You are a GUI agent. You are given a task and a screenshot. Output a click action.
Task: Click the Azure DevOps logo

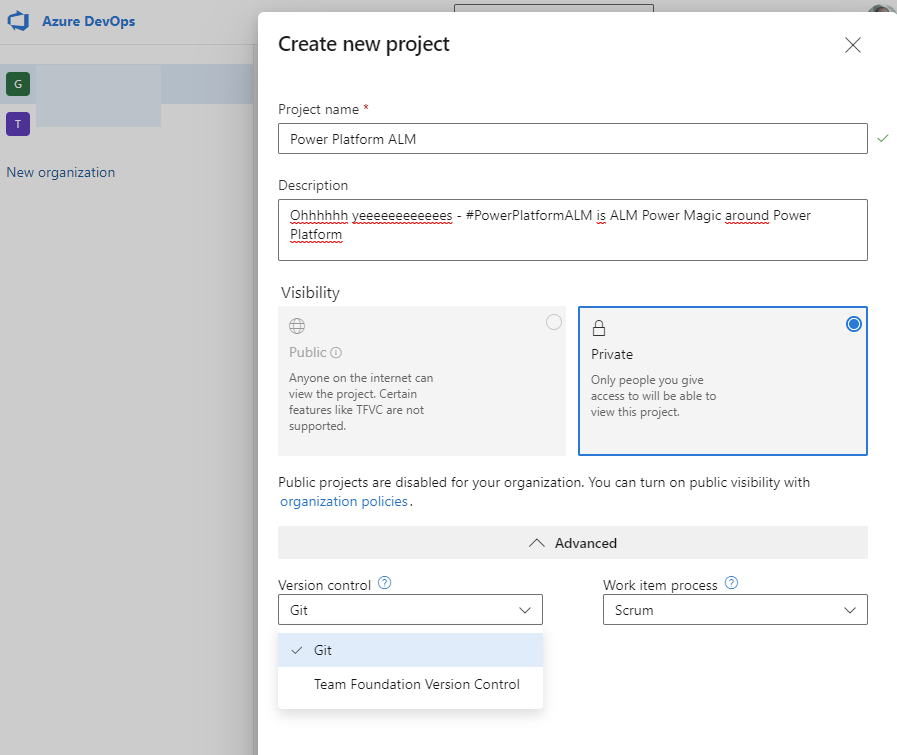point(17,21)
